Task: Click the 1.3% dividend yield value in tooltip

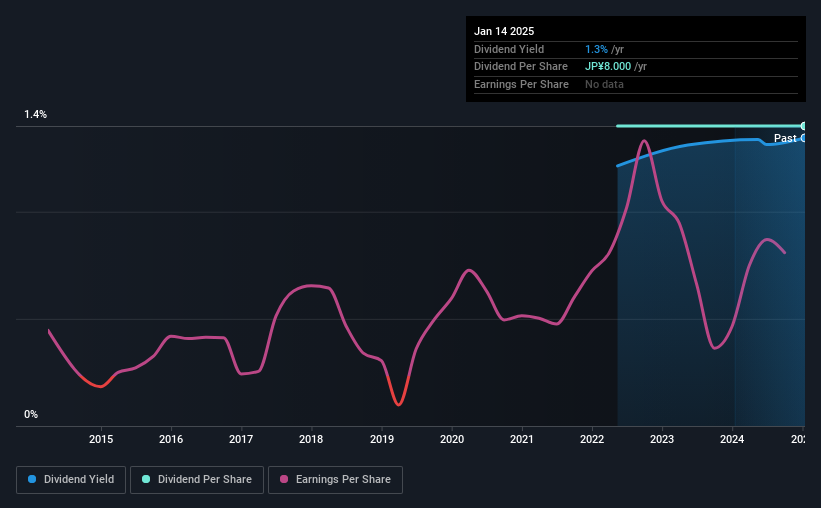Action: pyautogui.click(x=595, y=49)
